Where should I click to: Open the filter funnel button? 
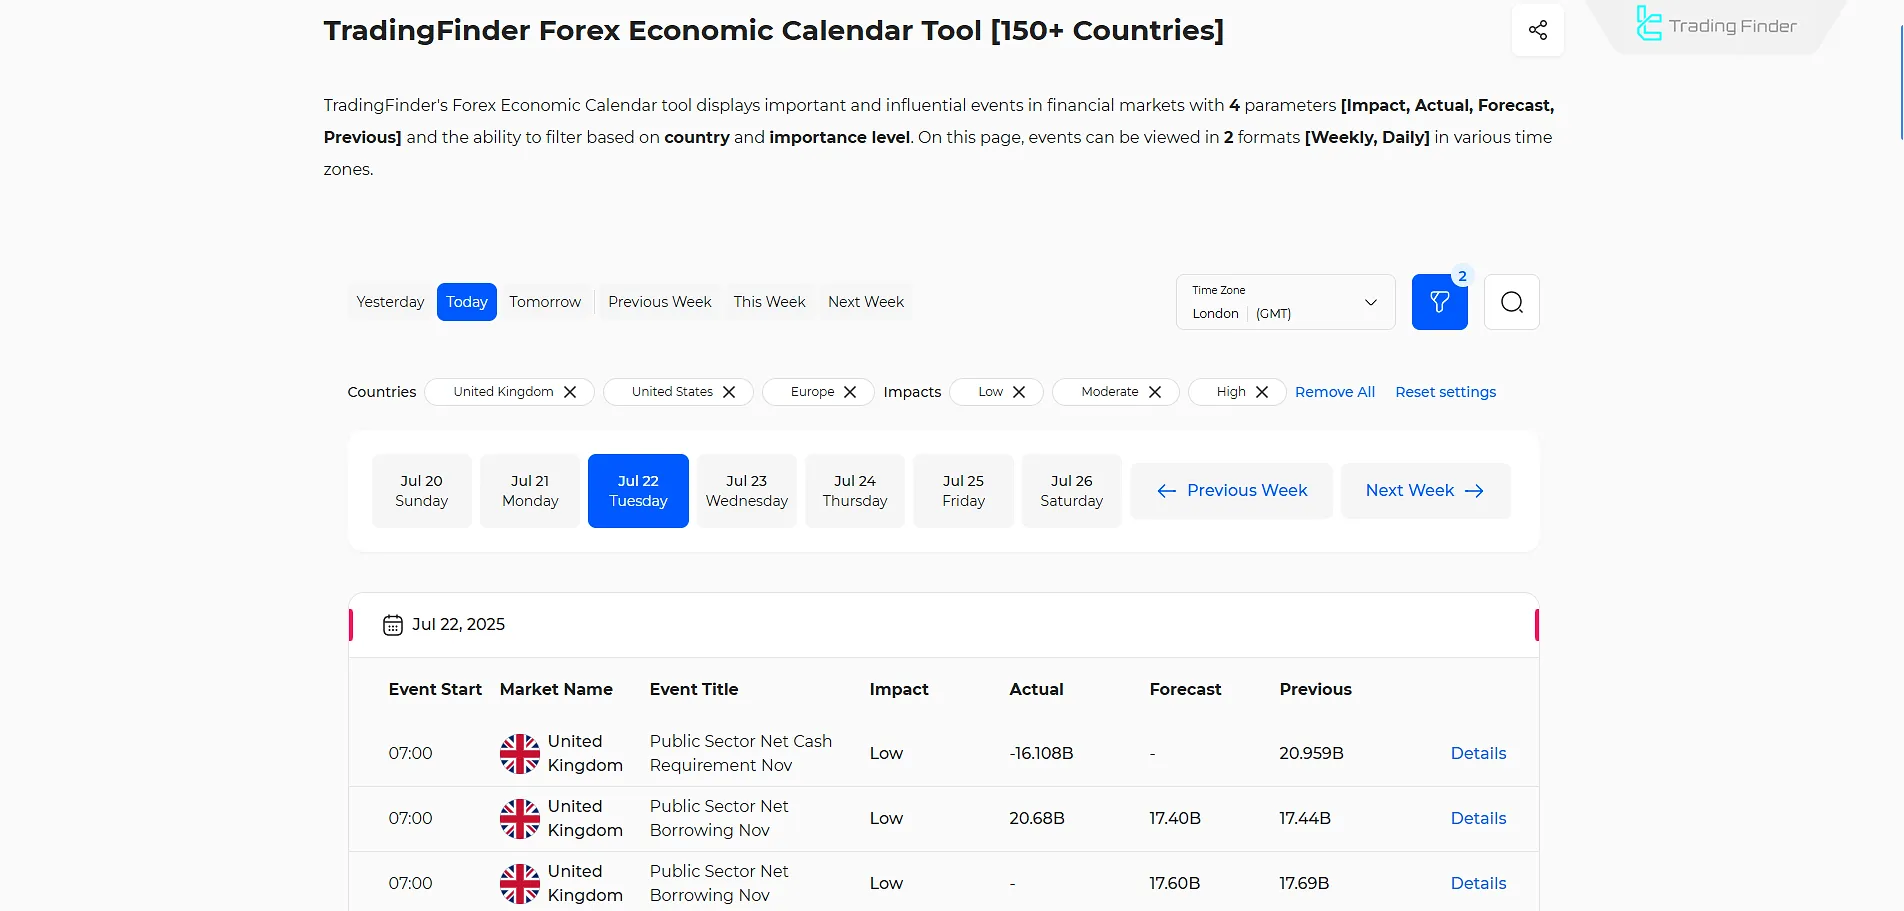click(x=1439, y=302)
